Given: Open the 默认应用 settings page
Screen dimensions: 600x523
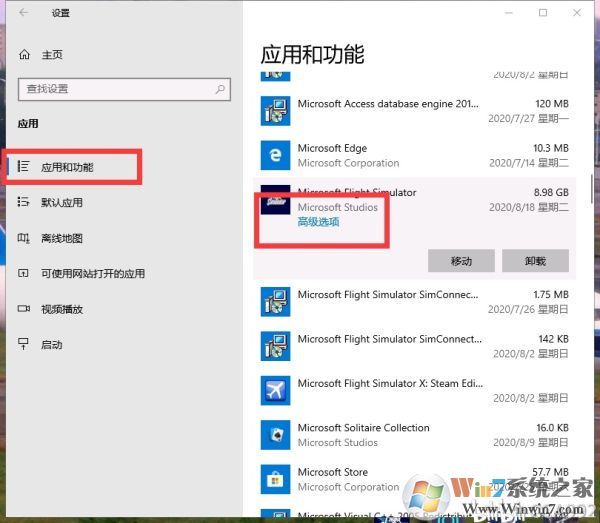Looking at the screenshot, I should [x=62, y=202].
